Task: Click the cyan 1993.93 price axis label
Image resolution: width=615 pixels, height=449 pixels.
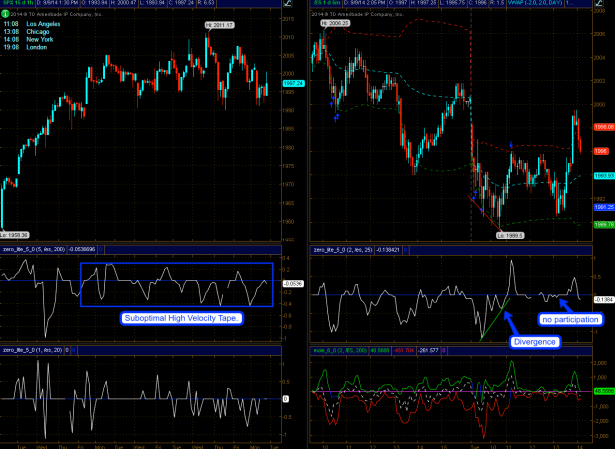Action: pos(604,176)
